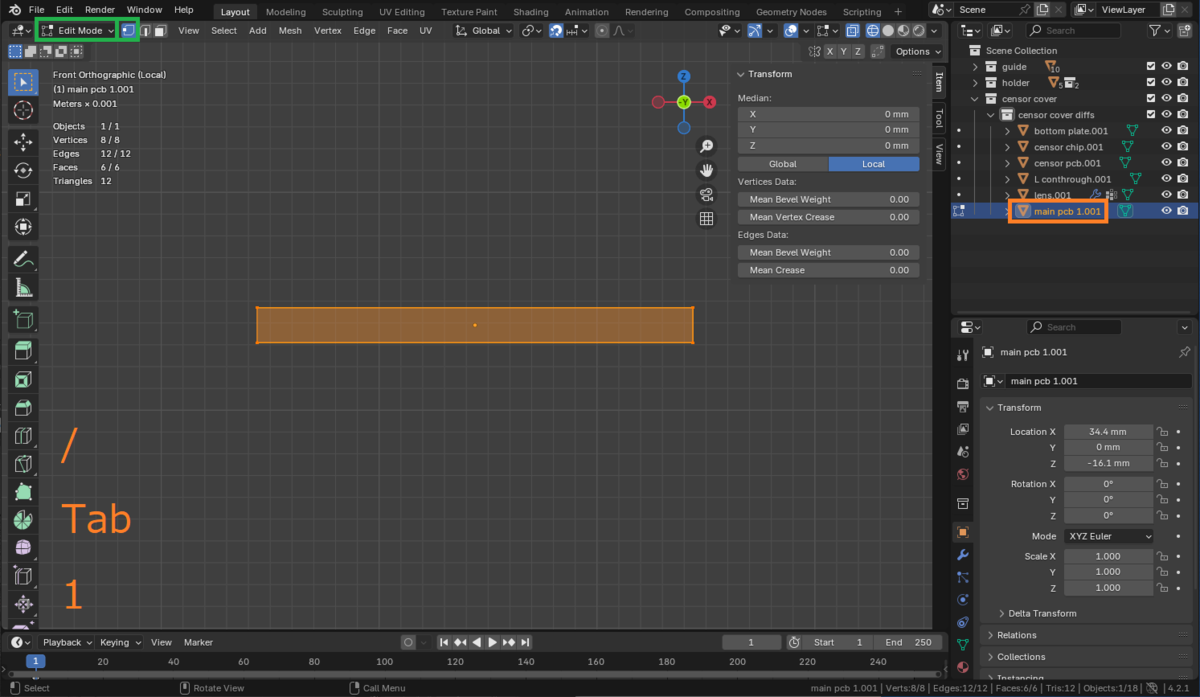1200x697 pixels.
Task: Open the Modifiers properties tab wrench icon
Action: (962, 555)
